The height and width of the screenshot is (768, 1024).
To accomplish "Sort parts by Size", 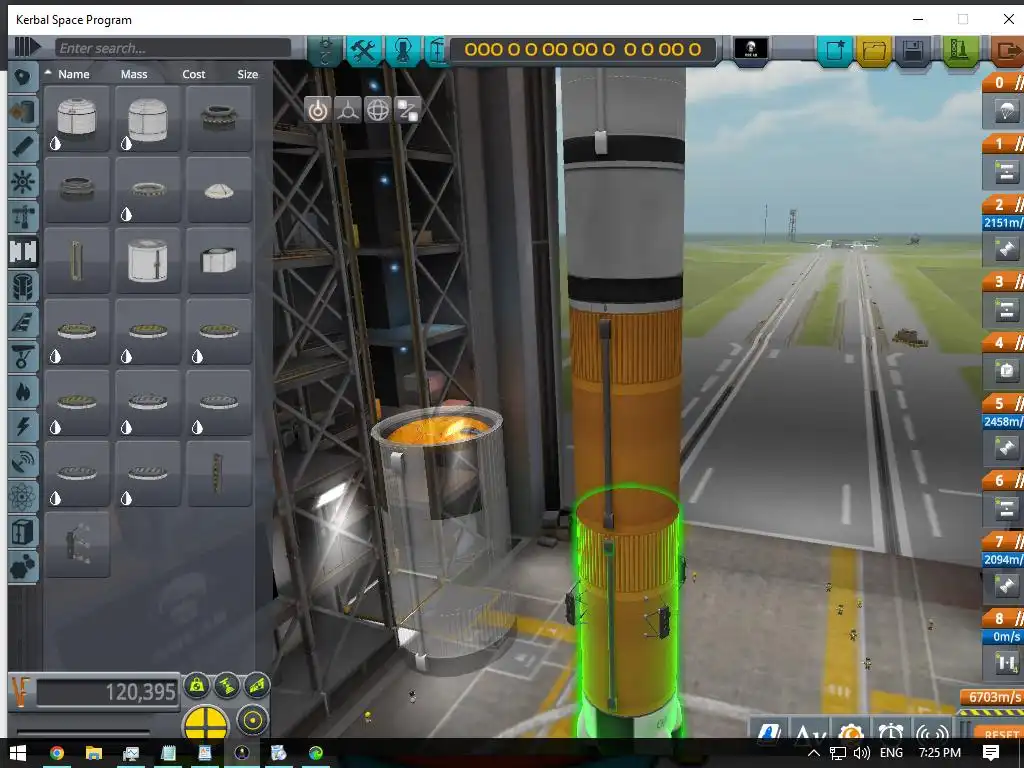I will [x=248, y=74].
